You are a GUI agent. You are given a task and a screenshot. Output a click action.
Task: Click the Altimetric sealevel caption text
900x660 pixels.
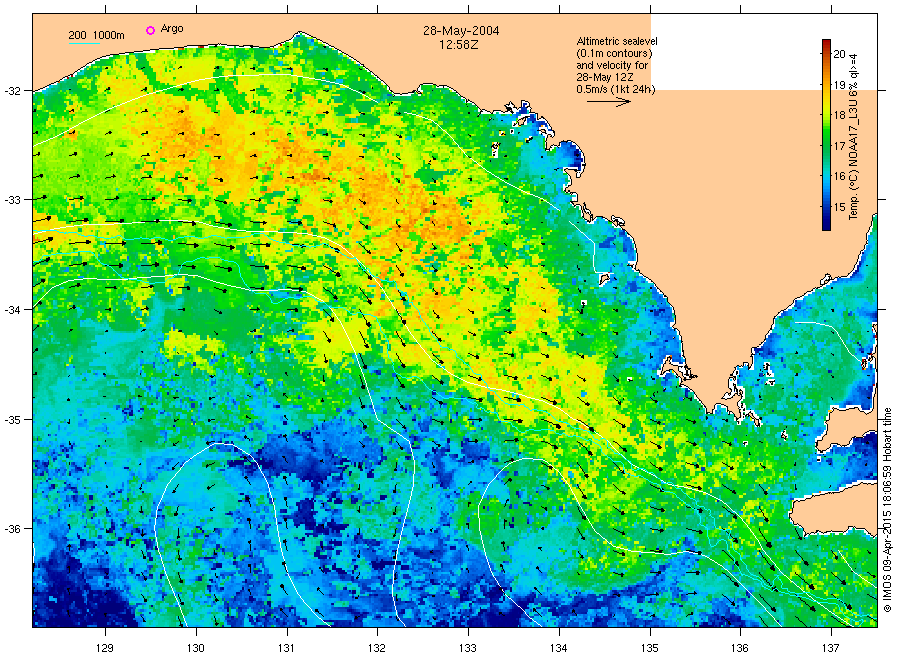point(616,41)
